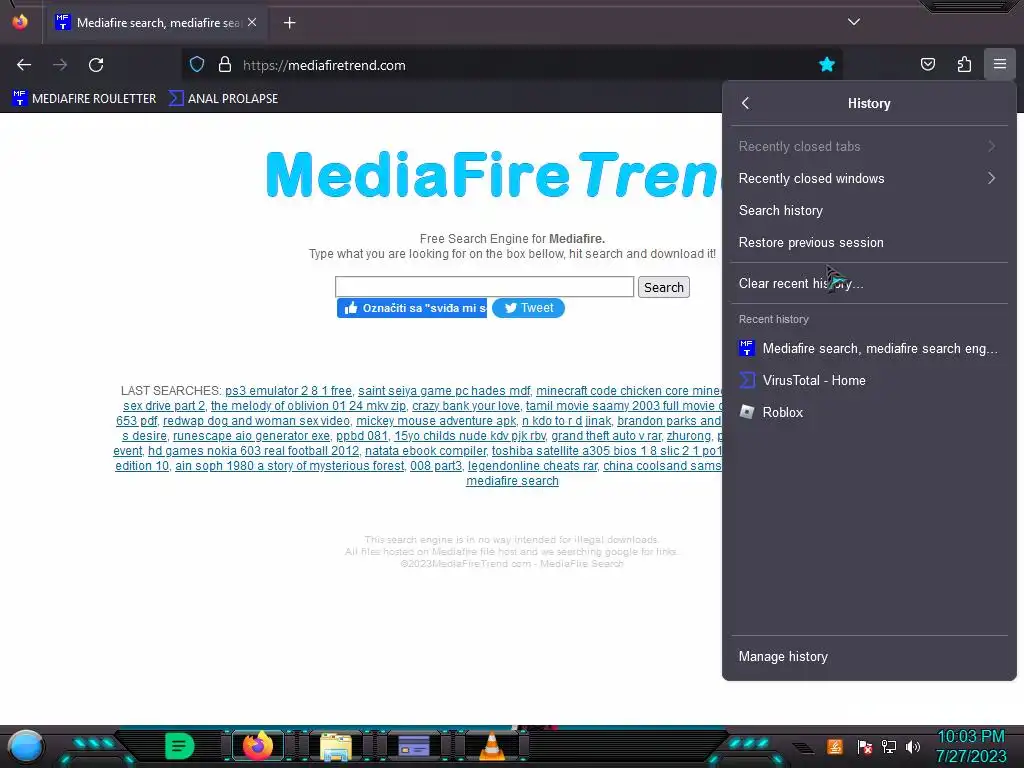Open 'legendonline cheats rar' link
The image size is (1024, 768).
pos(533,466)
